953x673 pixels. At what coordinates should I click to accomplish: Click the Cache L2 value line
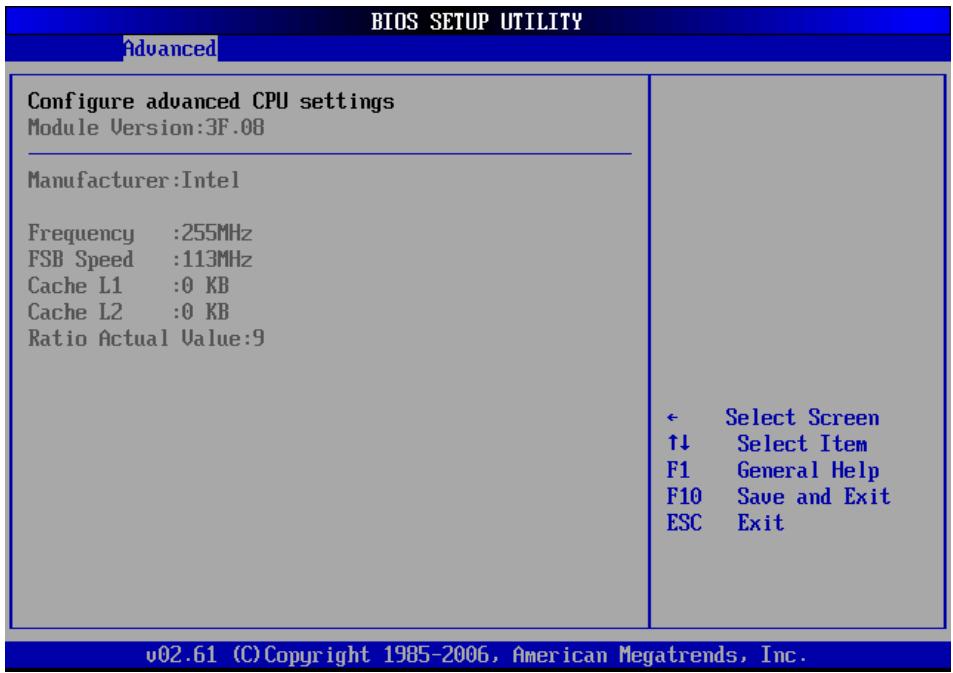pyautogui.click(x=128, y=312)
